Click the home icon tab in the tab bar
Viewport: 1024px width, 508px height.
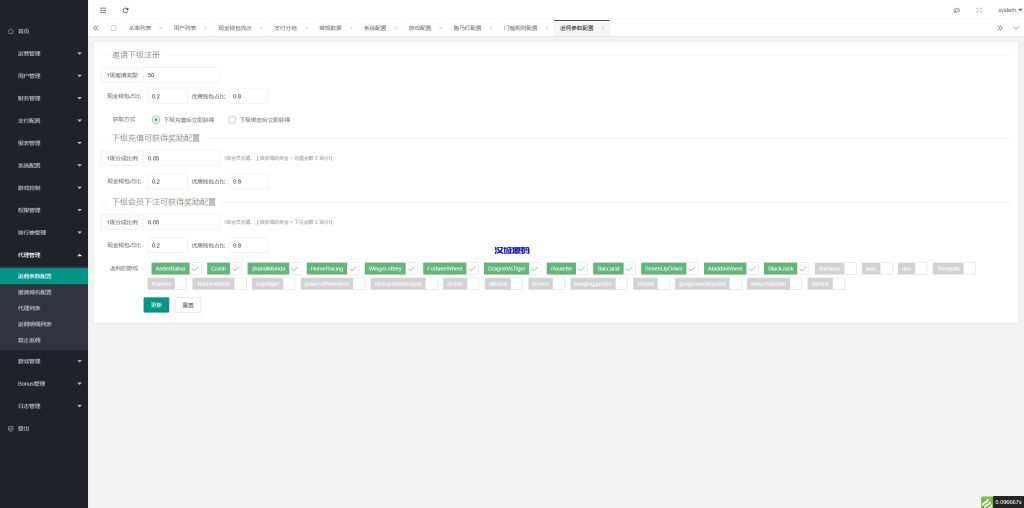click(x=112, y=28)
